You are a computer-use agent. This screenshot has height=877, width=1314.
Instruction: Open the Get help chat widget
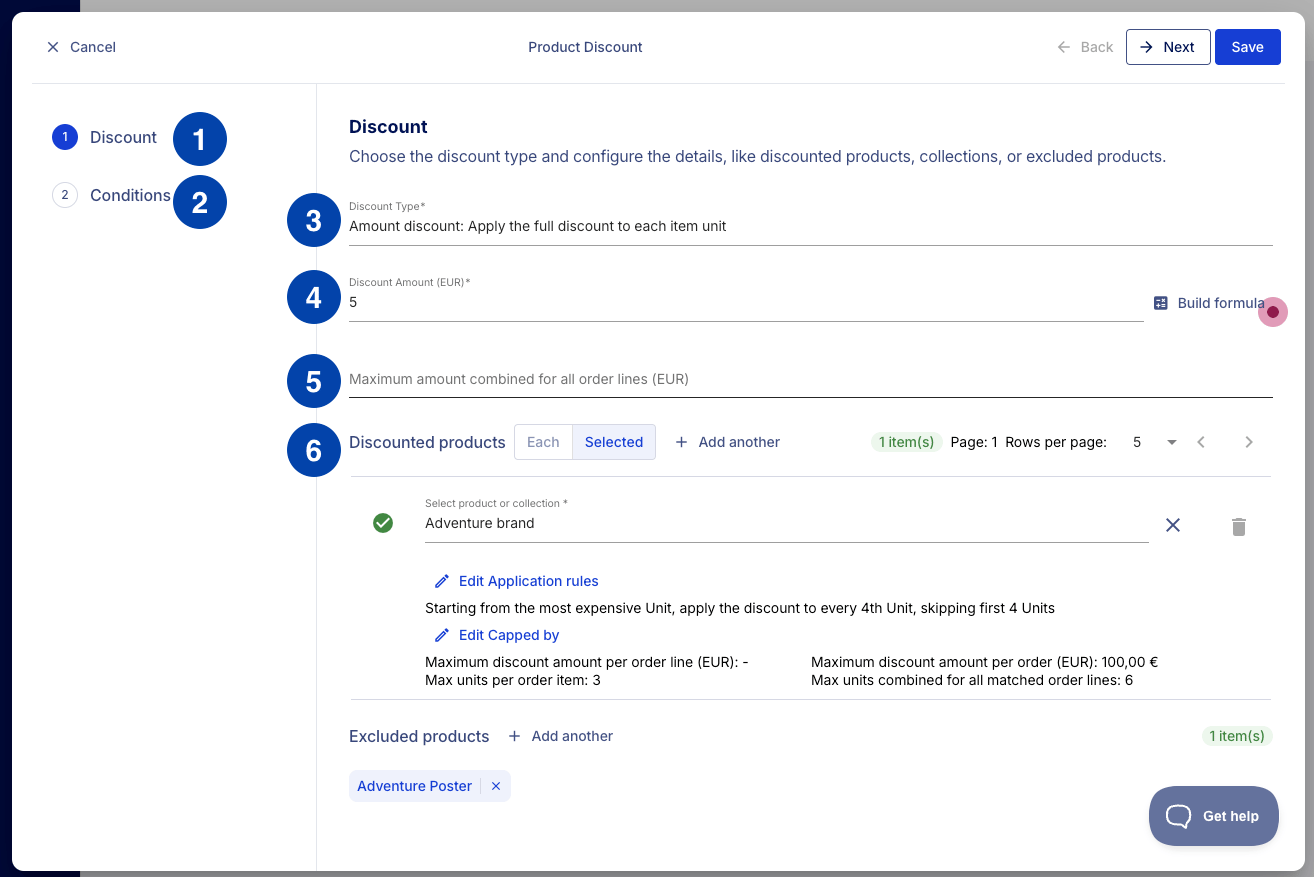click(x=1214, y=816)
